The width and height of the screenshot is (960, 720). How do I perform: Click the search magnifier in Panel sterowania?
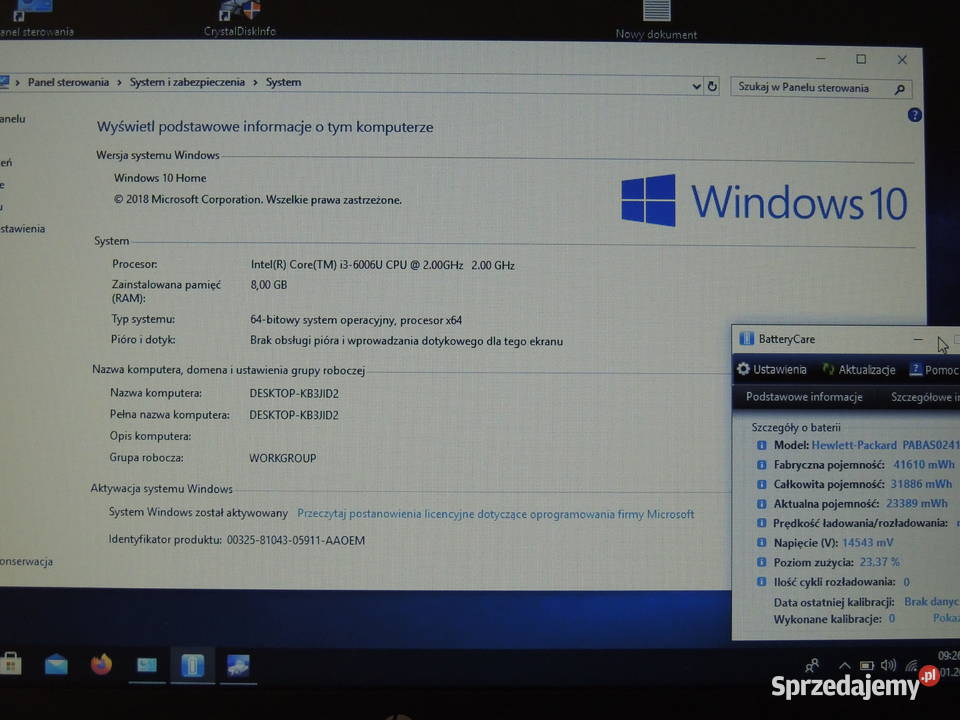899,89
